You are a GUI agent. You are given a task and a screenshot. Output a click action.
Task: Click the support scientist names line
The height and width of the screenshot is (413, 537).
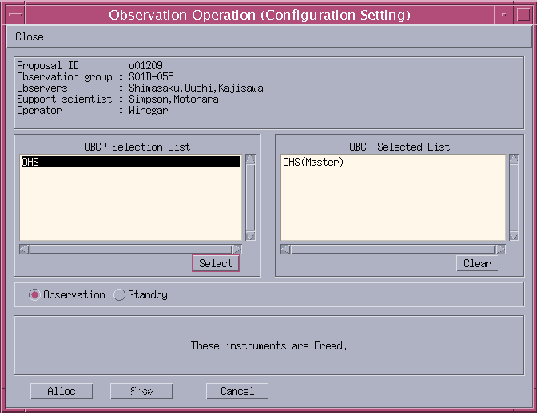tap(173, 99)
